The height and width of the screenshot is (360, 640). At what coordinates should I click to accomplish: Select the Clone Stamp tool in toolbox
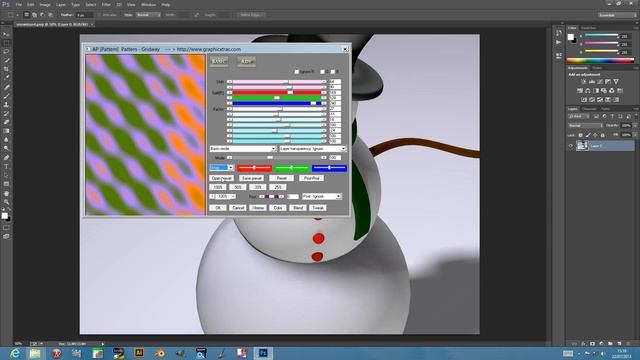pyautogui.click(x=6, y=105)
